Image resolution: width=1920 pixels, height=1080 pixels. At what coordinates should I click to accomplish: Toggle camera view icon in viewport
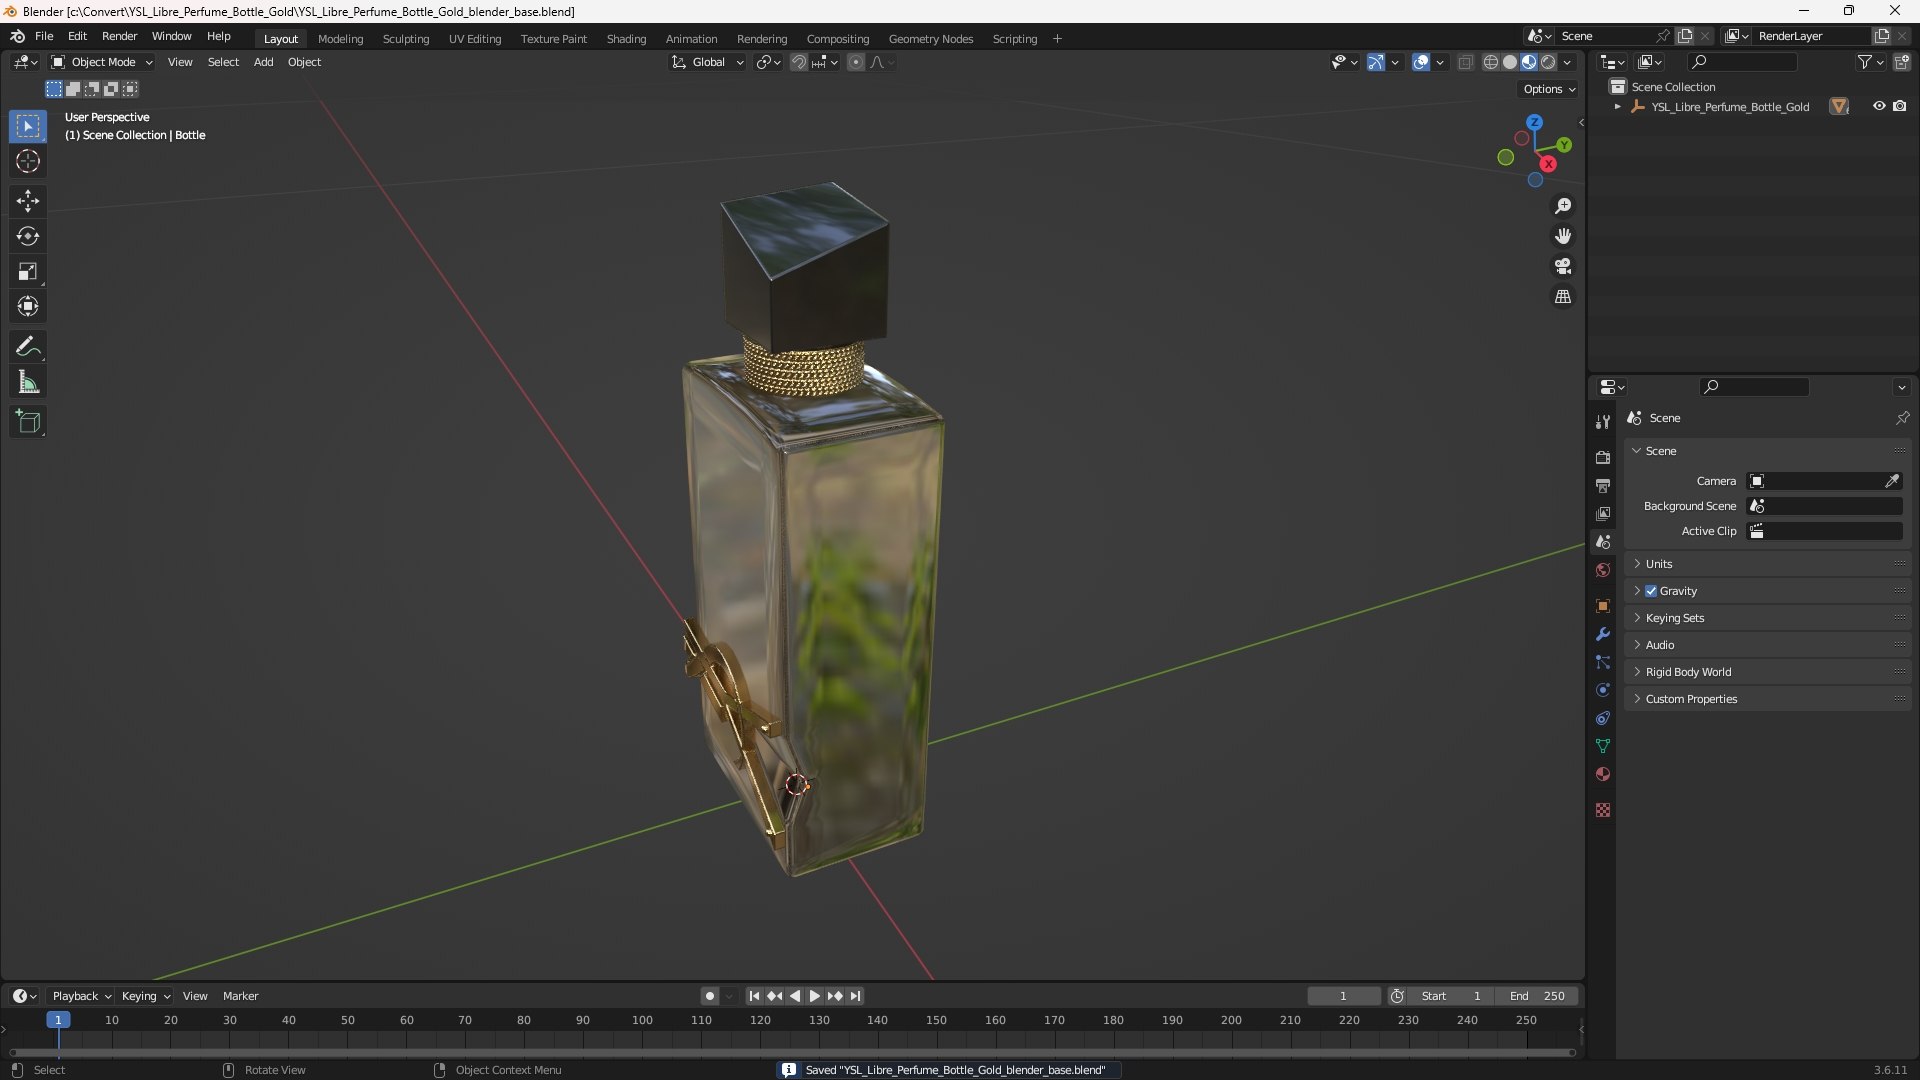point(1563,267)
